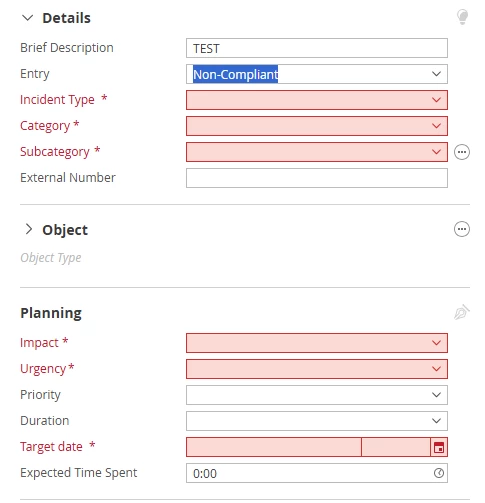Click the Target date date field
The width and height of the screenshot is (485, 503).
[274, 447]
